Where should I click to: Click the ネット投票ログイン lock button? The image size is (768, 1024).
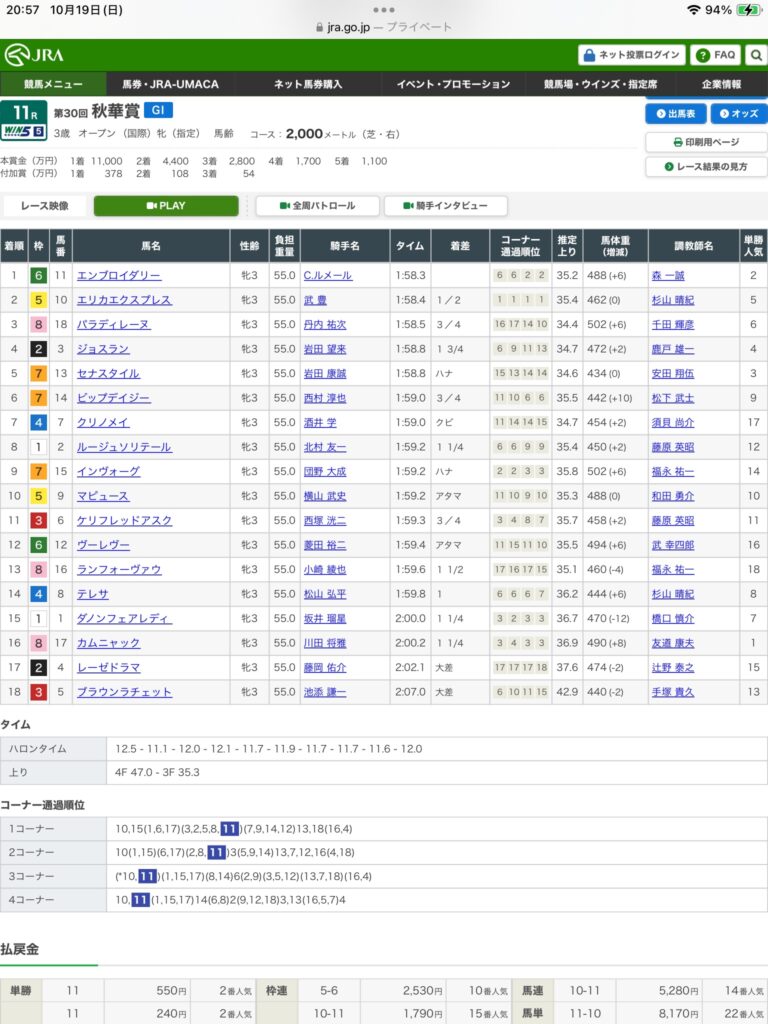(x=632, y=55)
